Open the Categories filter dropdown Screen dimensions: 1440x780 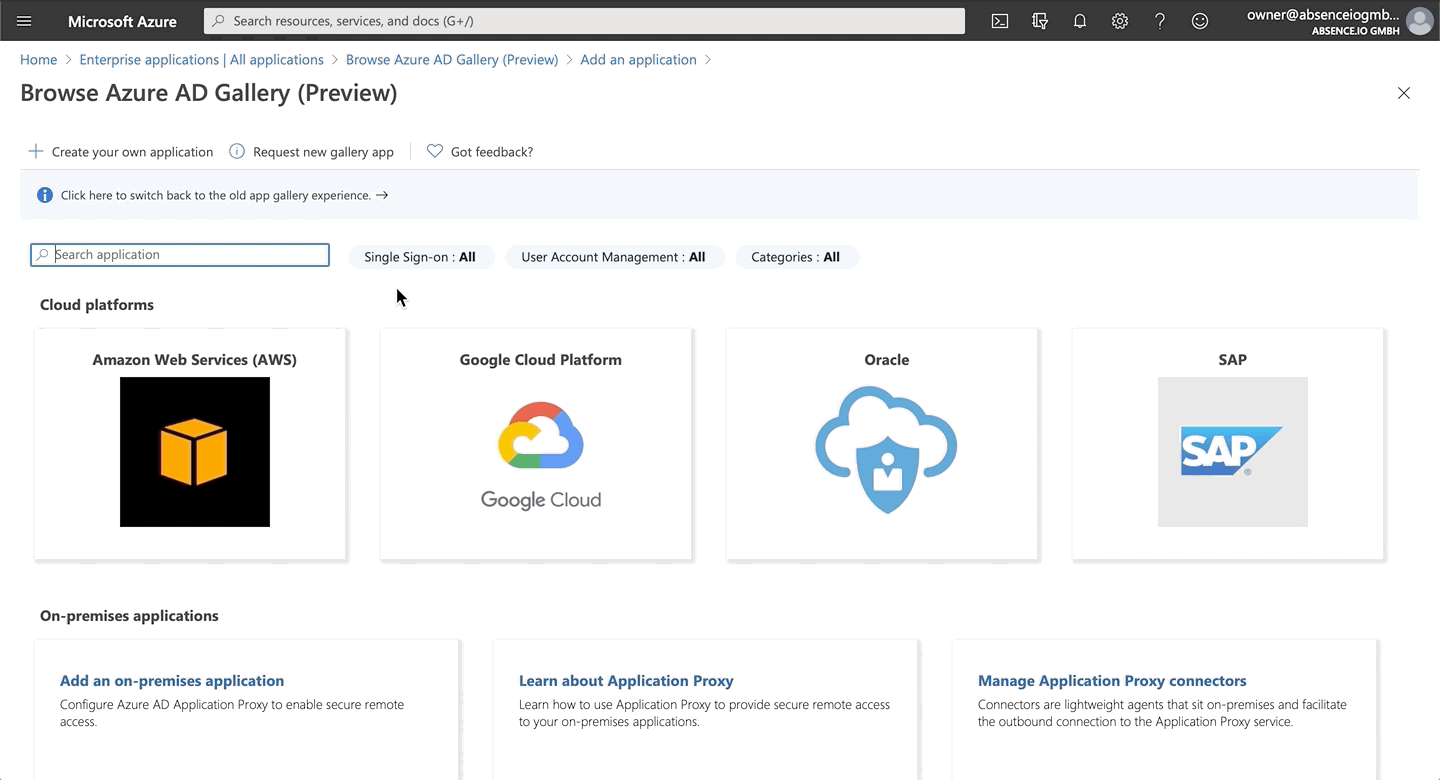point(796,257)
